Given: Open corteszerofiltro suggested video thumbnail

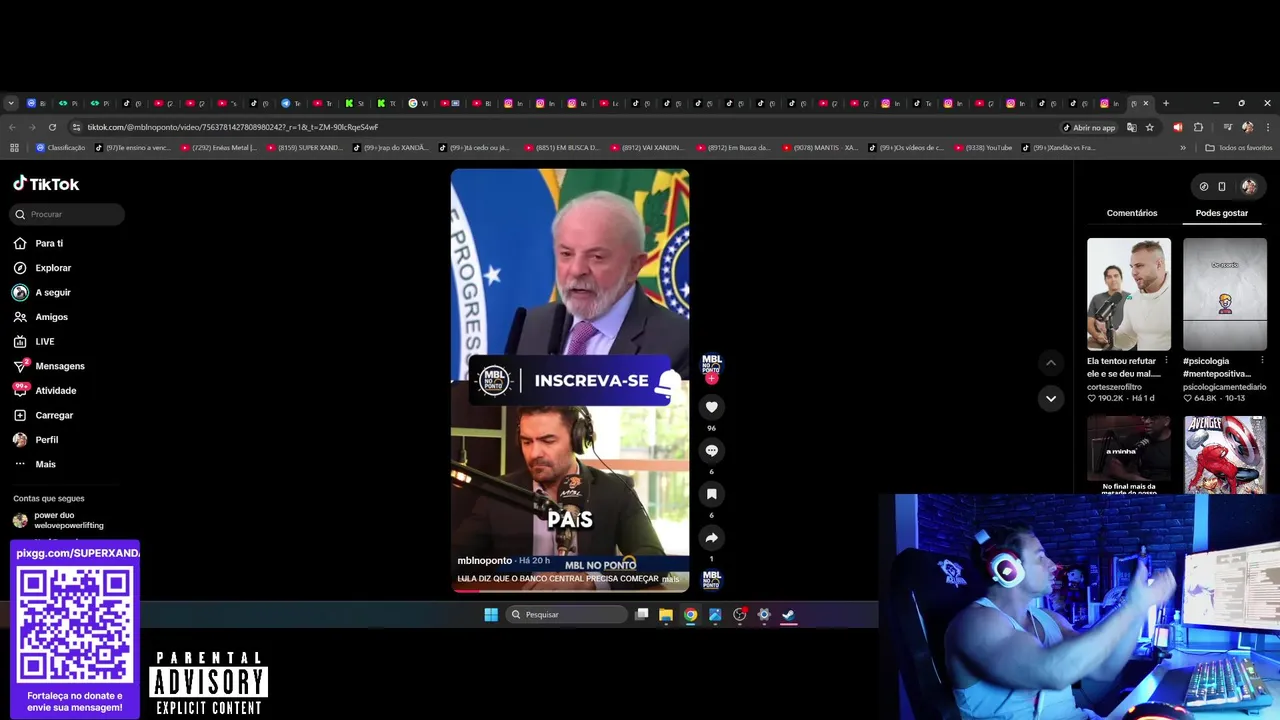Looking at the screenshot, I should click(1129, 294).
